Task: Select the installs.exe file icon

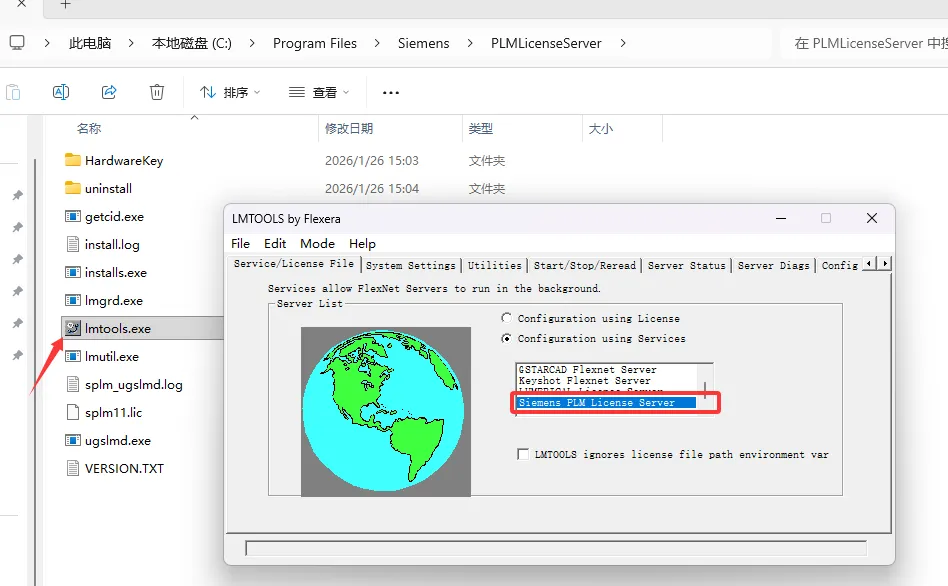Action: 73,272
